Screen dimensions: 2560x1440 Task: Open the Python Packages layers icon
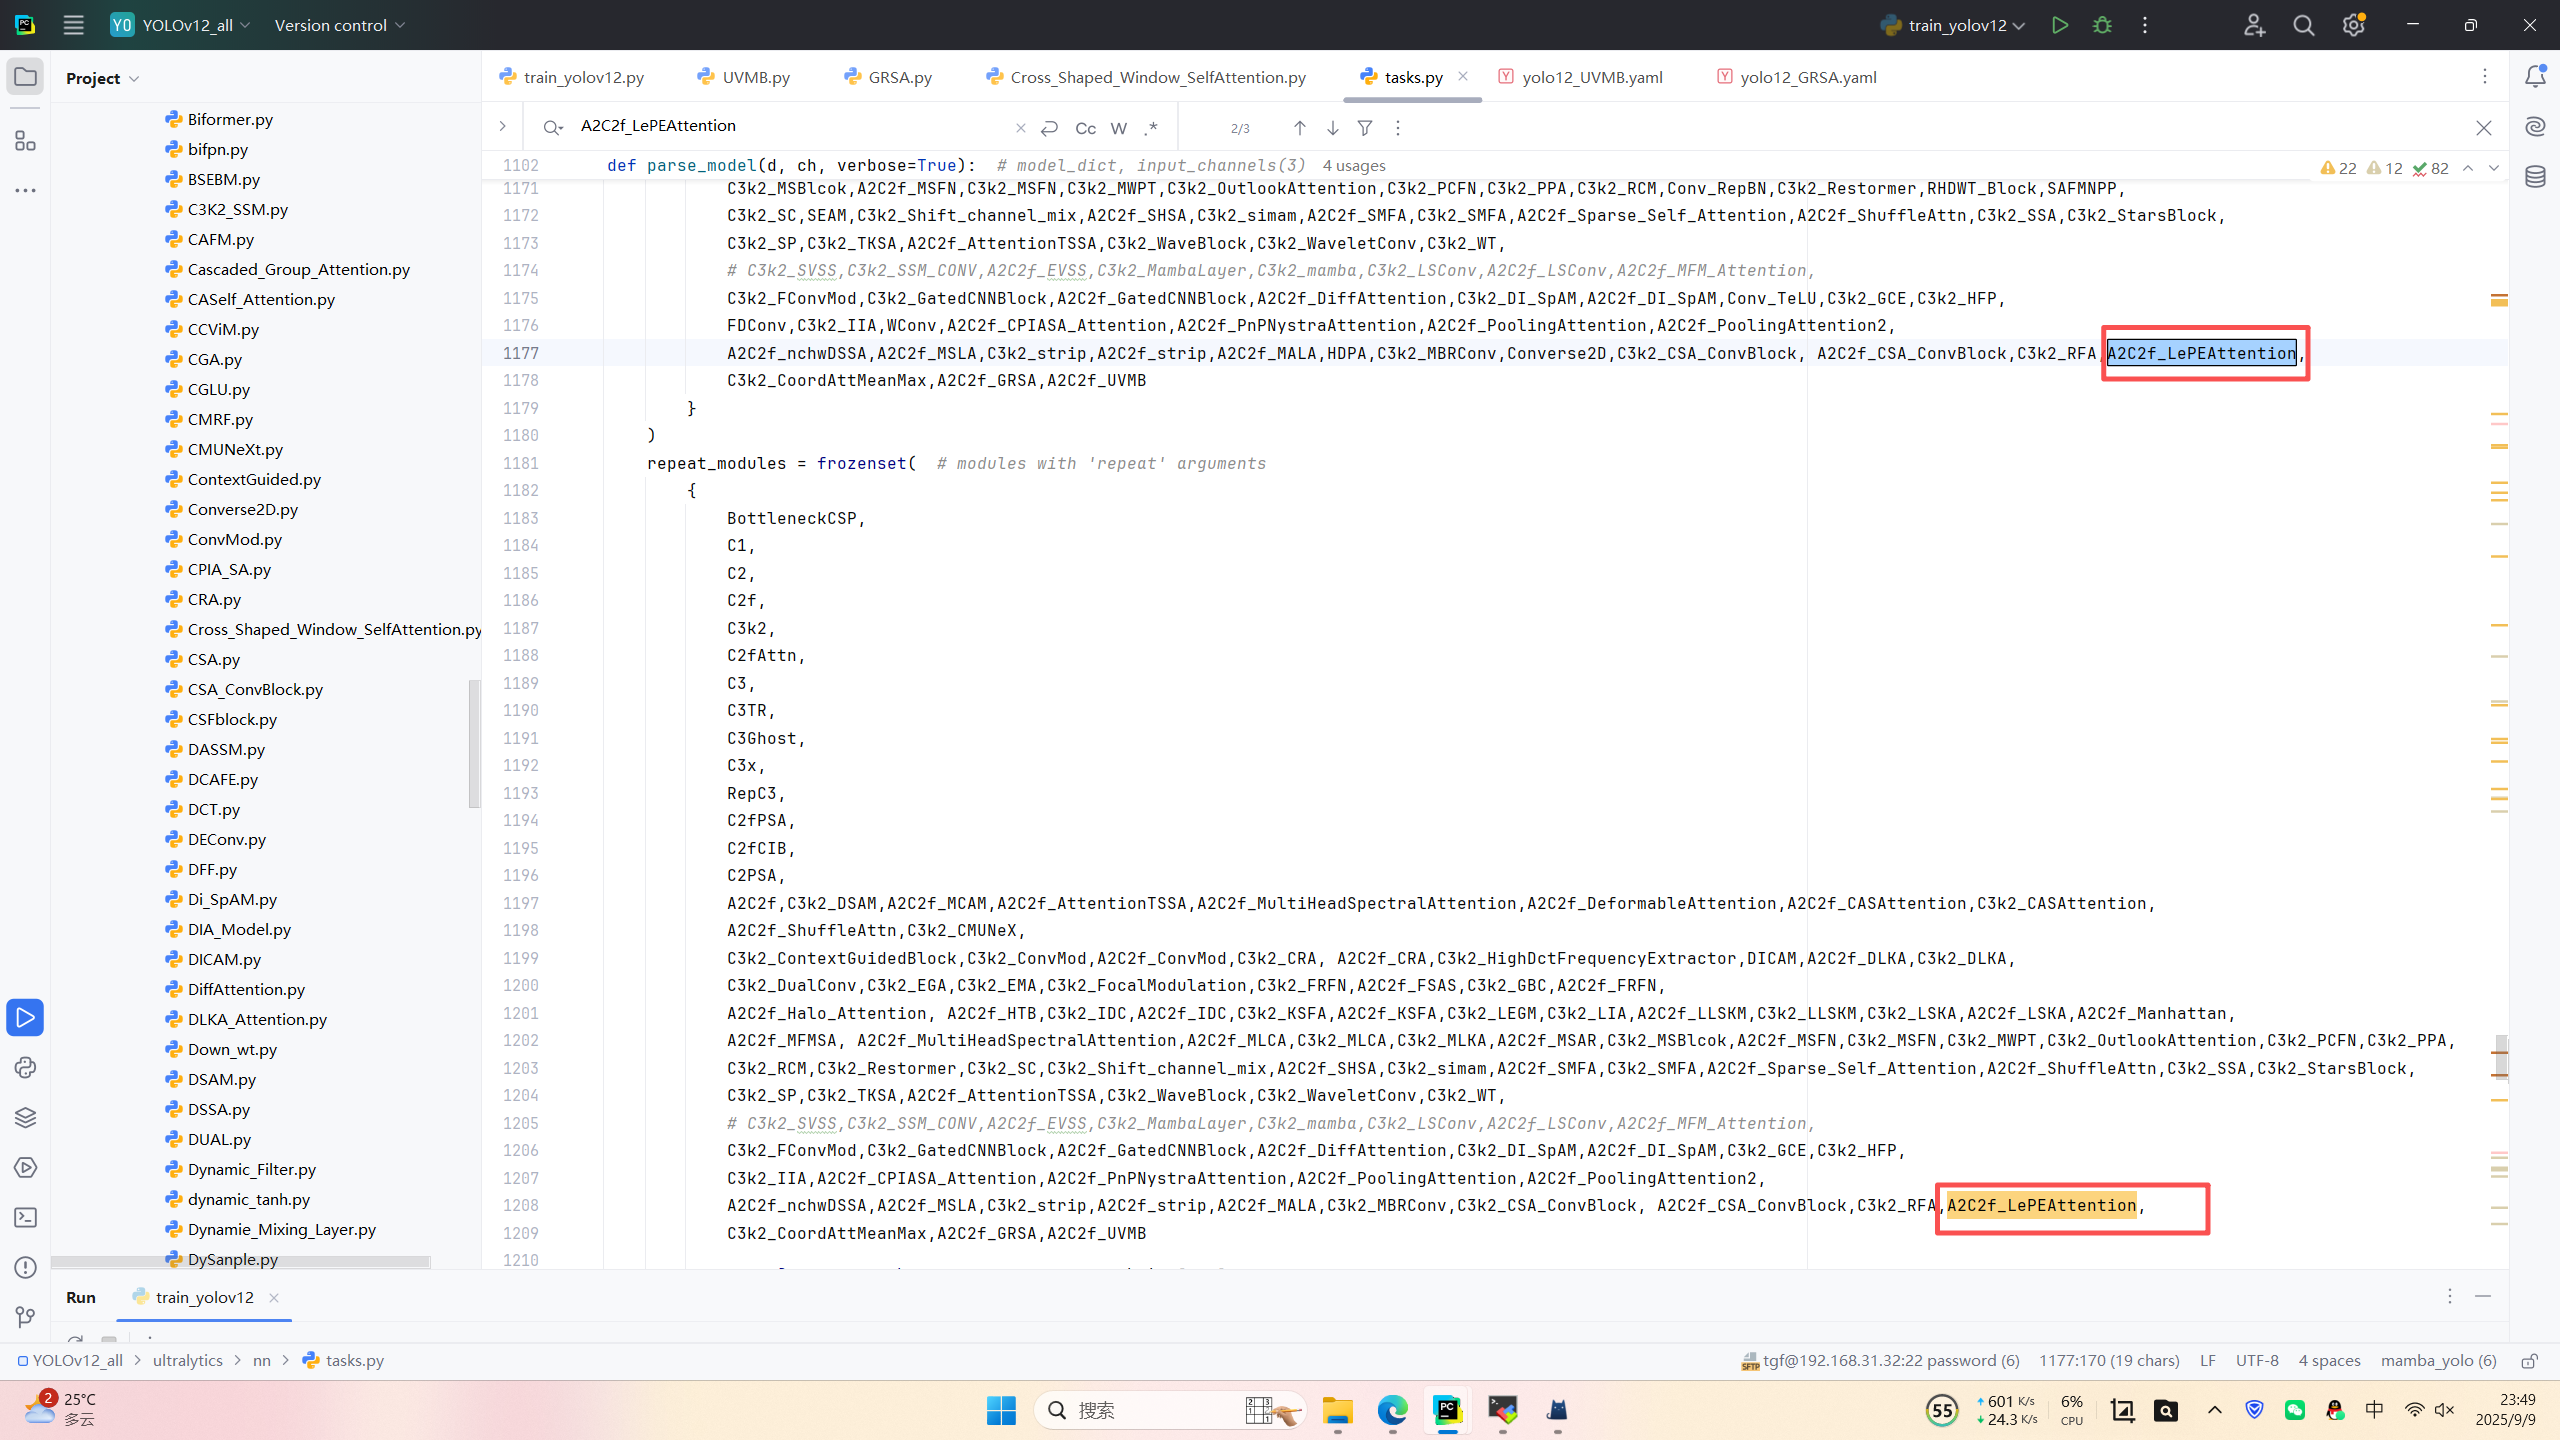coord(25,1117)
